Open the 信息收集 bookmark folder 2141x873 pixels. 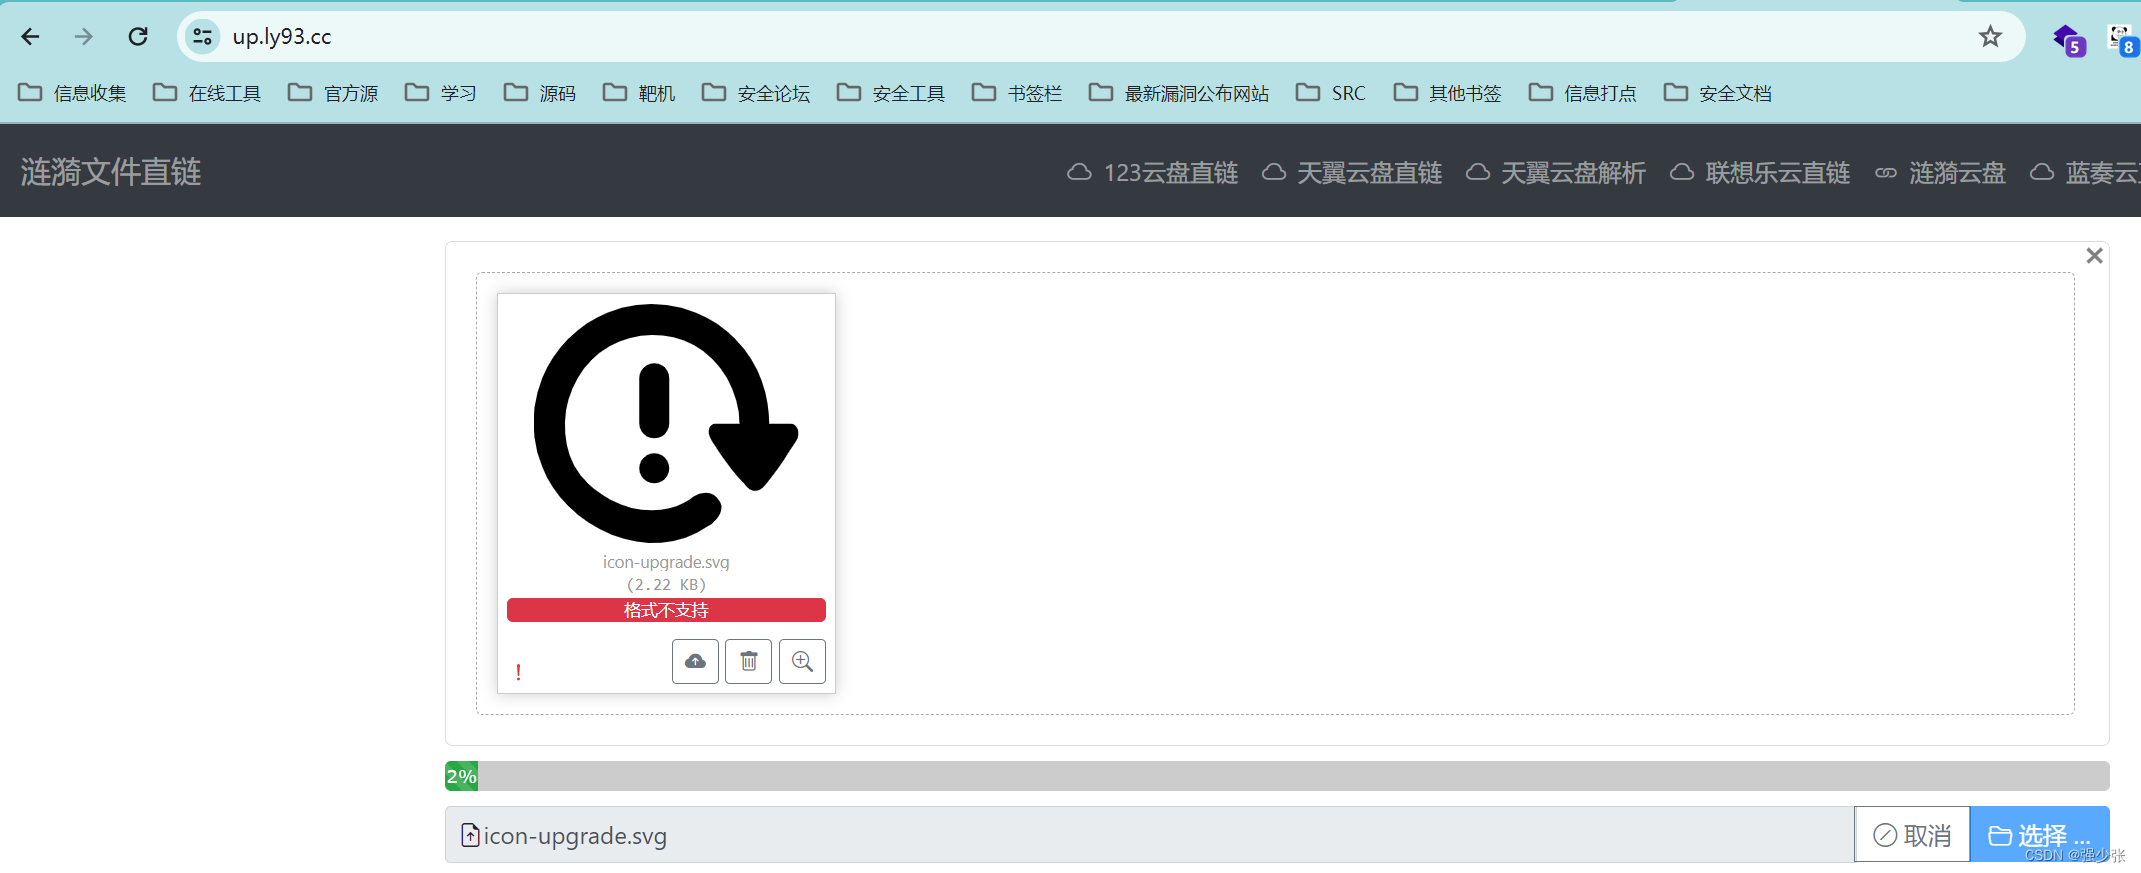coord(73,93)
